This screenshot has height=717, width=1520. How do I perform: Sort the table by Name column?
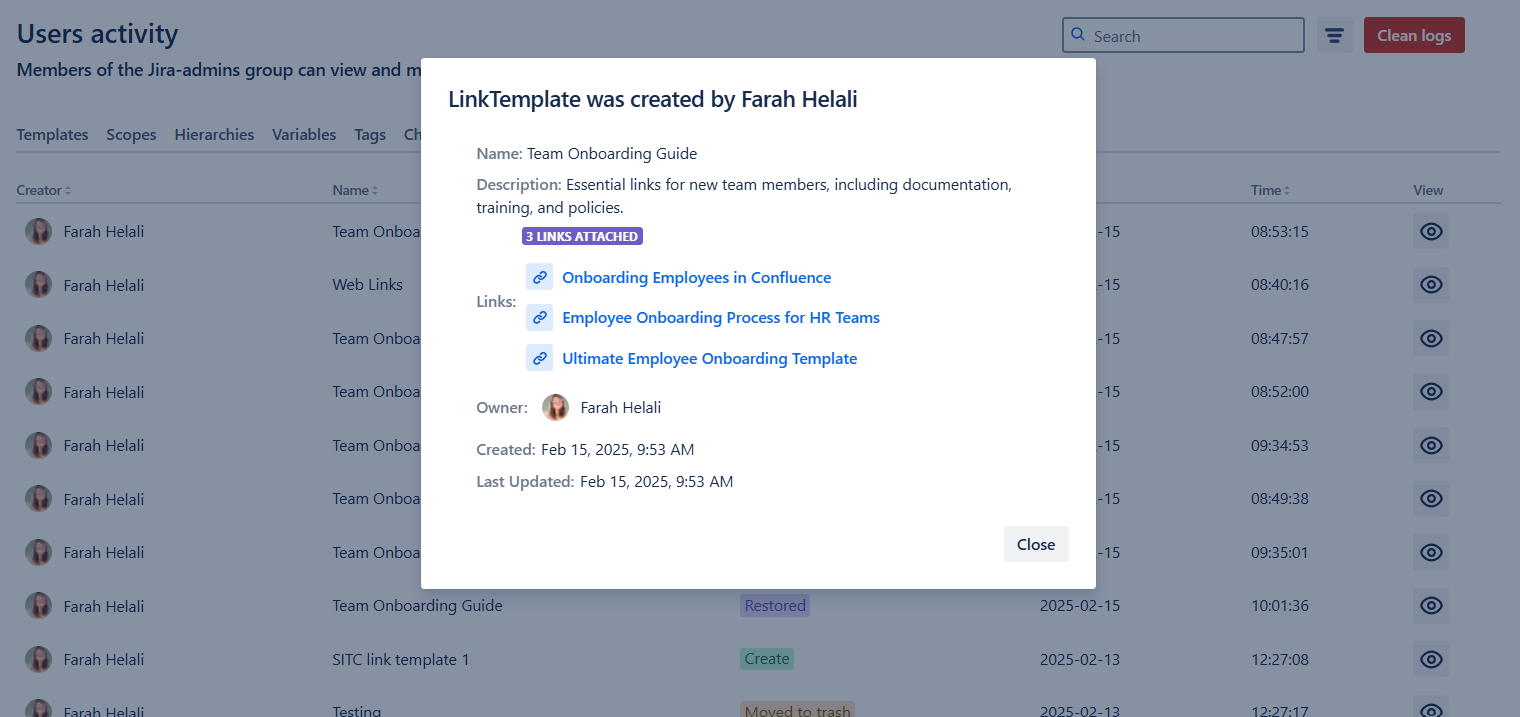pos(355,190)
